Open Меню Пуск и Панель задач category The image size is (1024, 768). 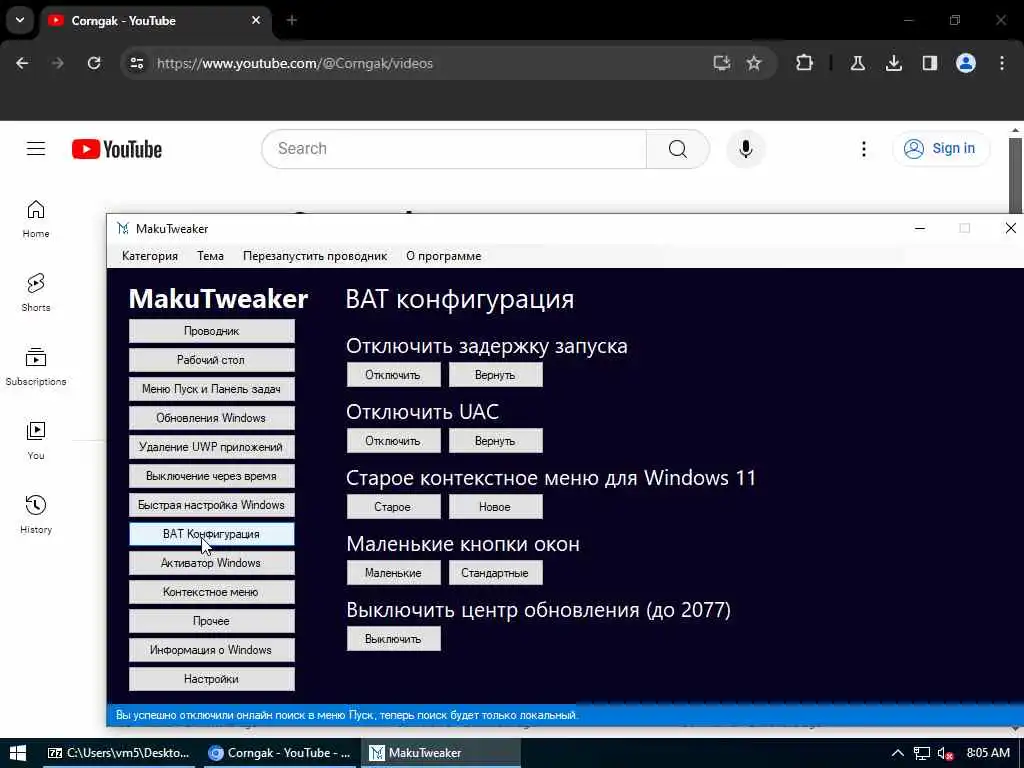[212, 389]
